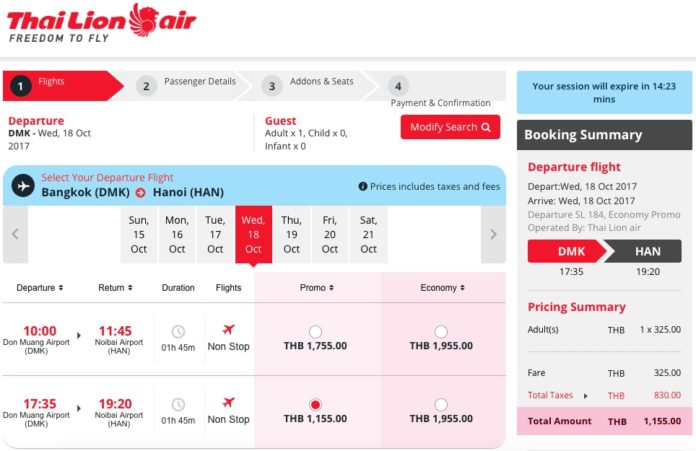Viewport: 696px width, 451px height.
Task: Click the Non Stop plane icon for 17:35 flight
Action: 229,403
